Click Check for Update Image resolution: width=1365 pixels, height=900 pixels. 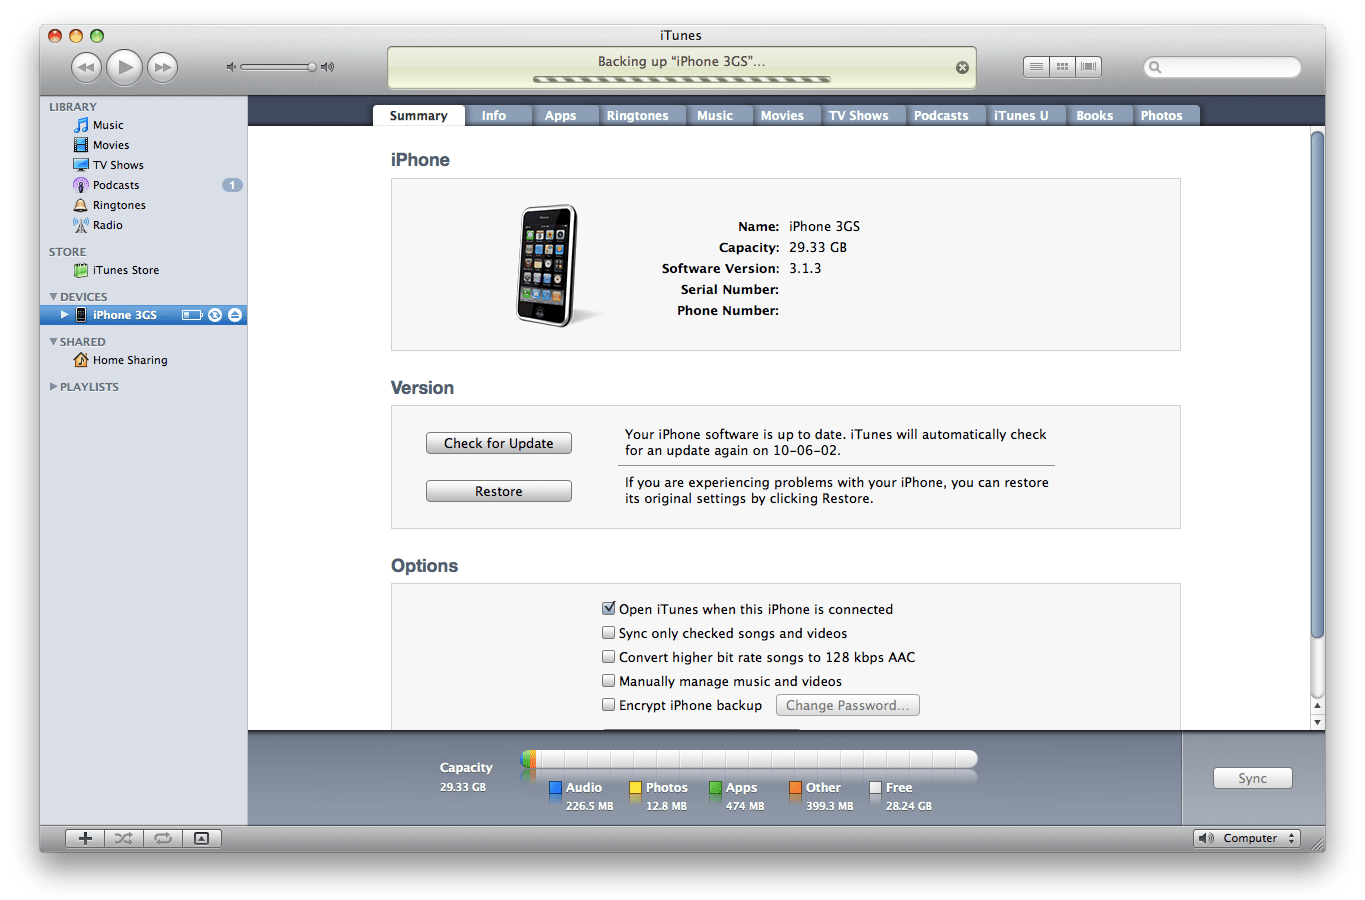click(x=498, y=442)
